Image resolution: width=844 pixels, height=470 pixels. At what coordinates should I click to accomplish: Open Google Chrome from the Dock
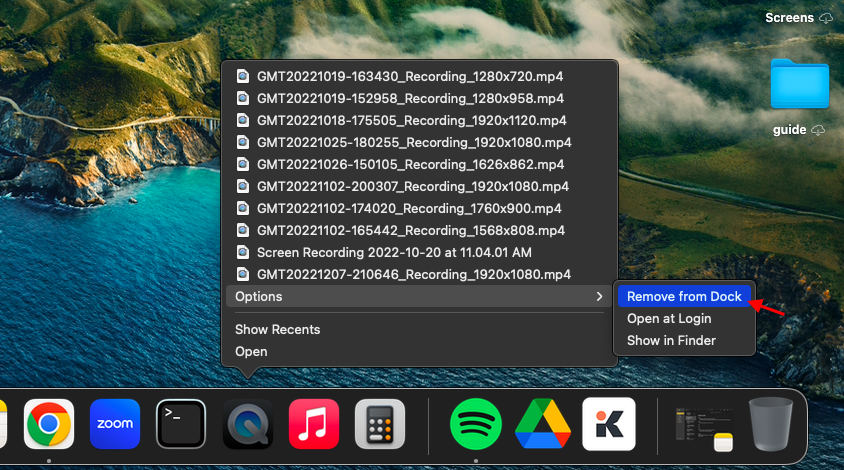(x=49, y=424)
